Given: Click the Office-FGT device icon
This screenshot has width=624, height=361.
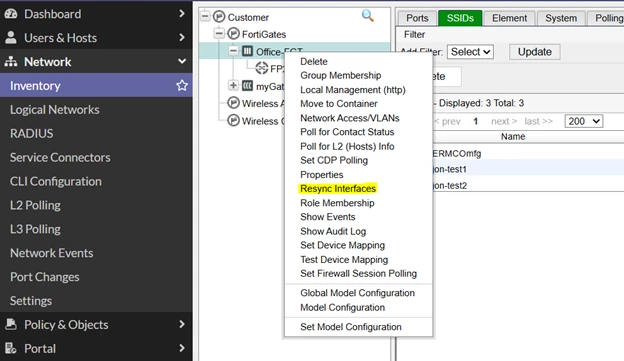Looking at the screenshot, I should (247, 51).
